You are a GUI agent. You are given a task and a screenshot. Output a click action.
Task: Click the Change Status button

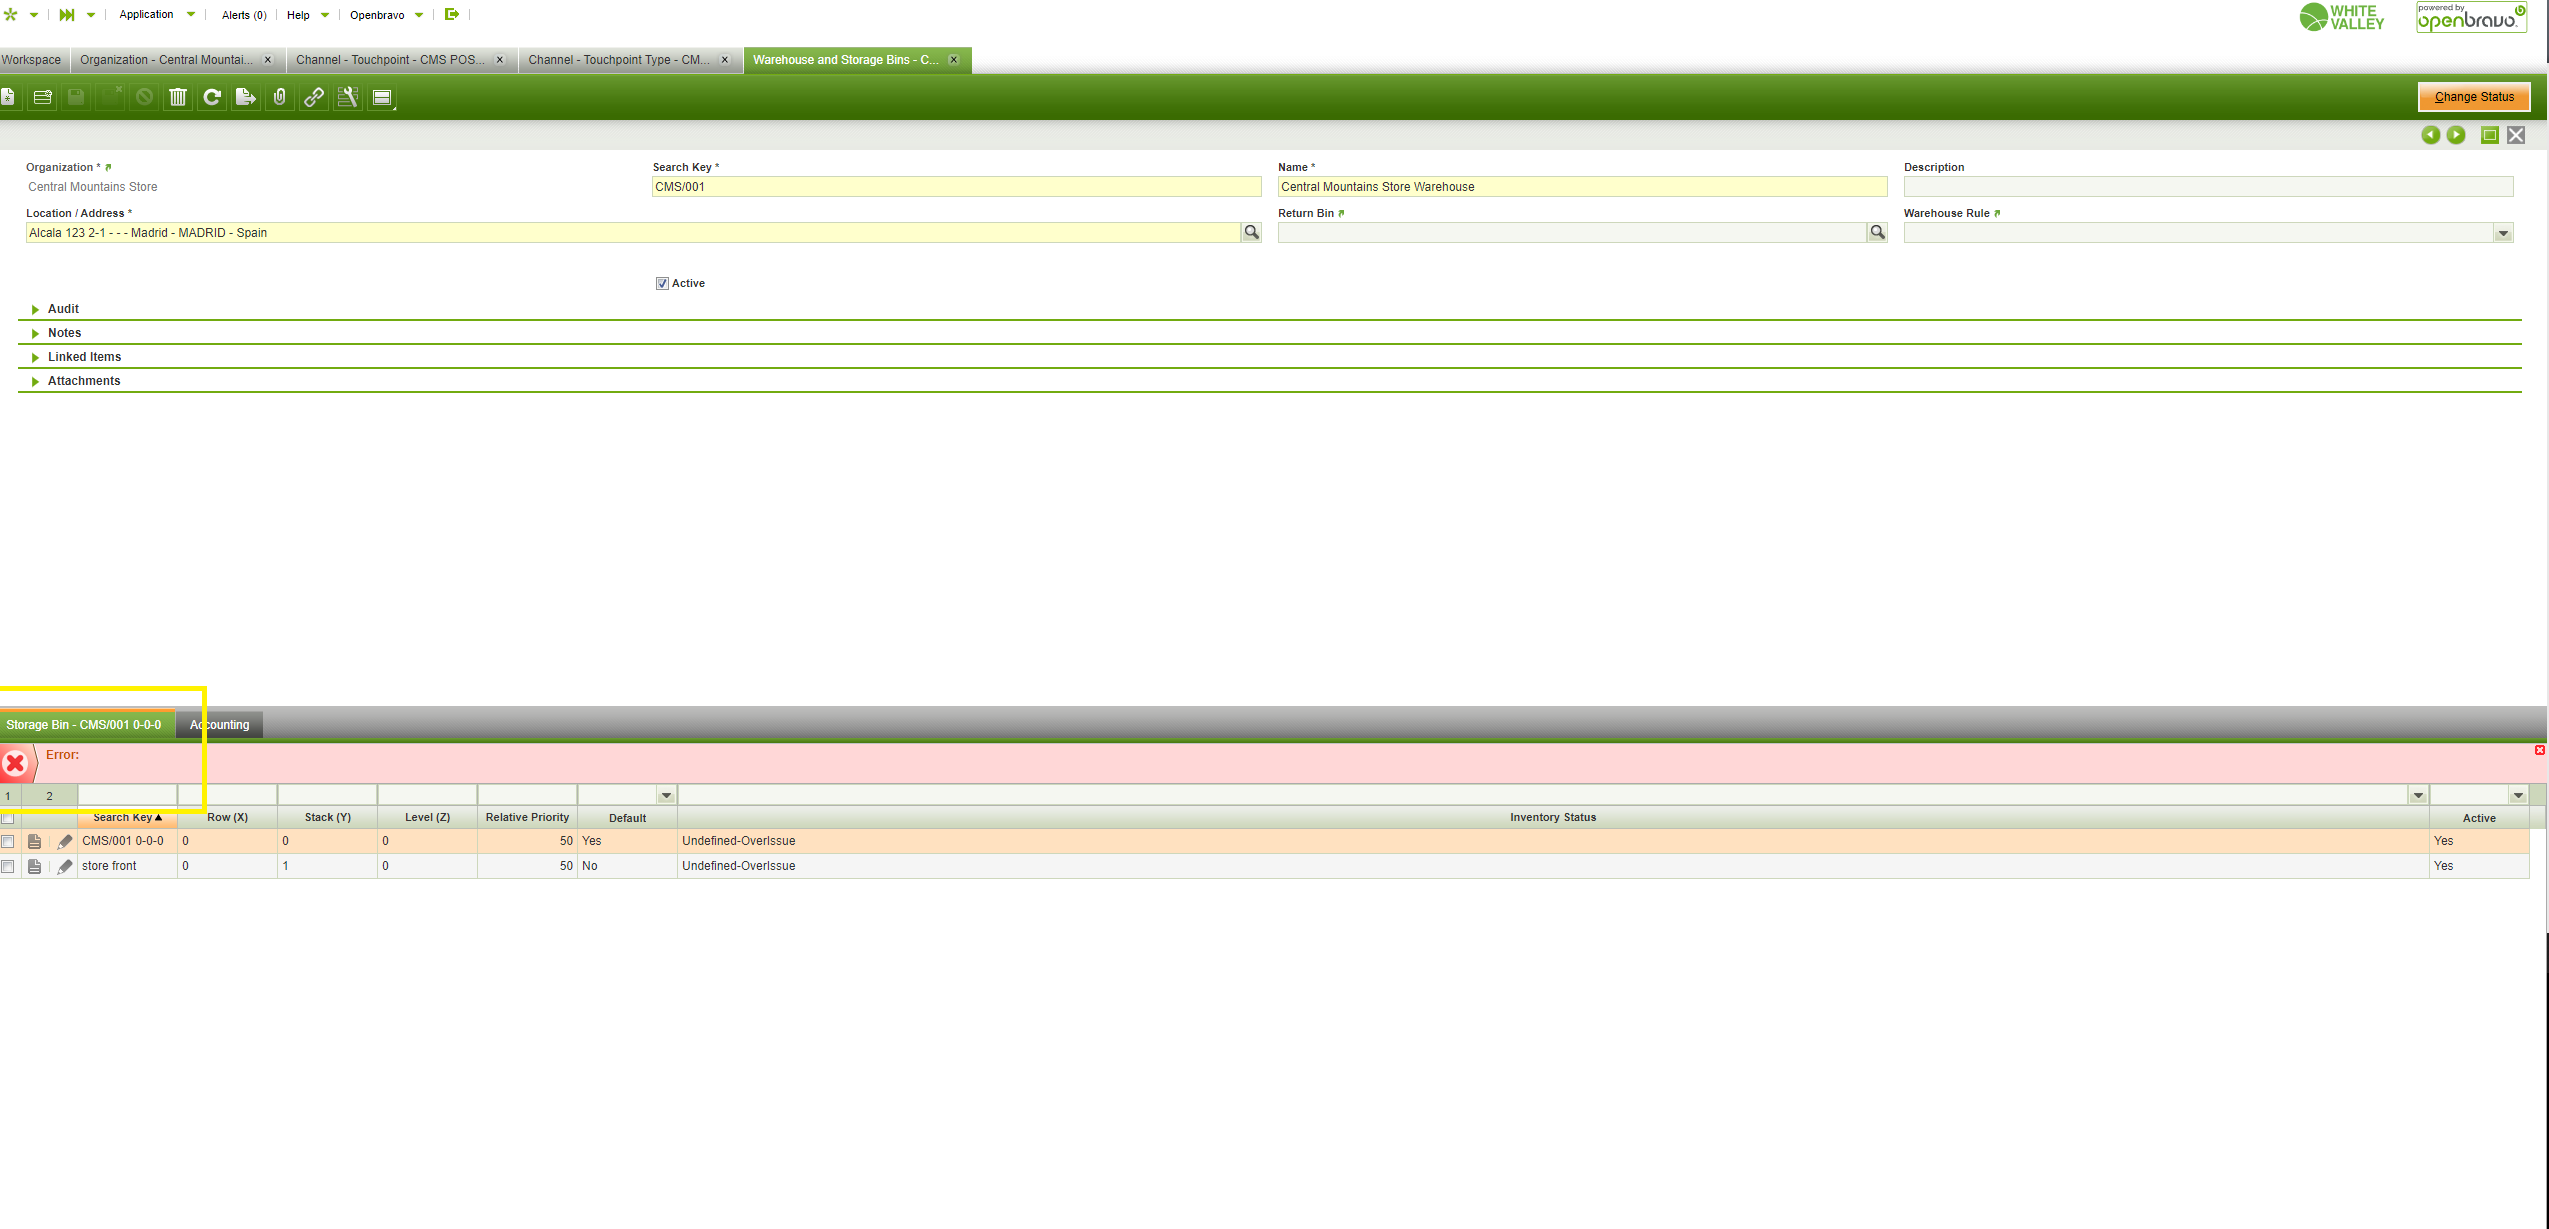coord(2473,97)
